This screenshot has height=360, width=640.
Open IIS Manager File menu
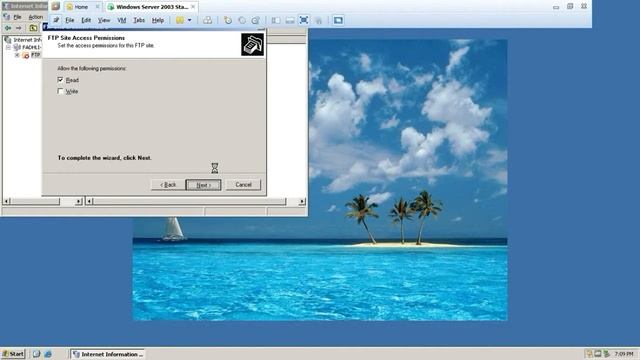[x=17, y=17]
